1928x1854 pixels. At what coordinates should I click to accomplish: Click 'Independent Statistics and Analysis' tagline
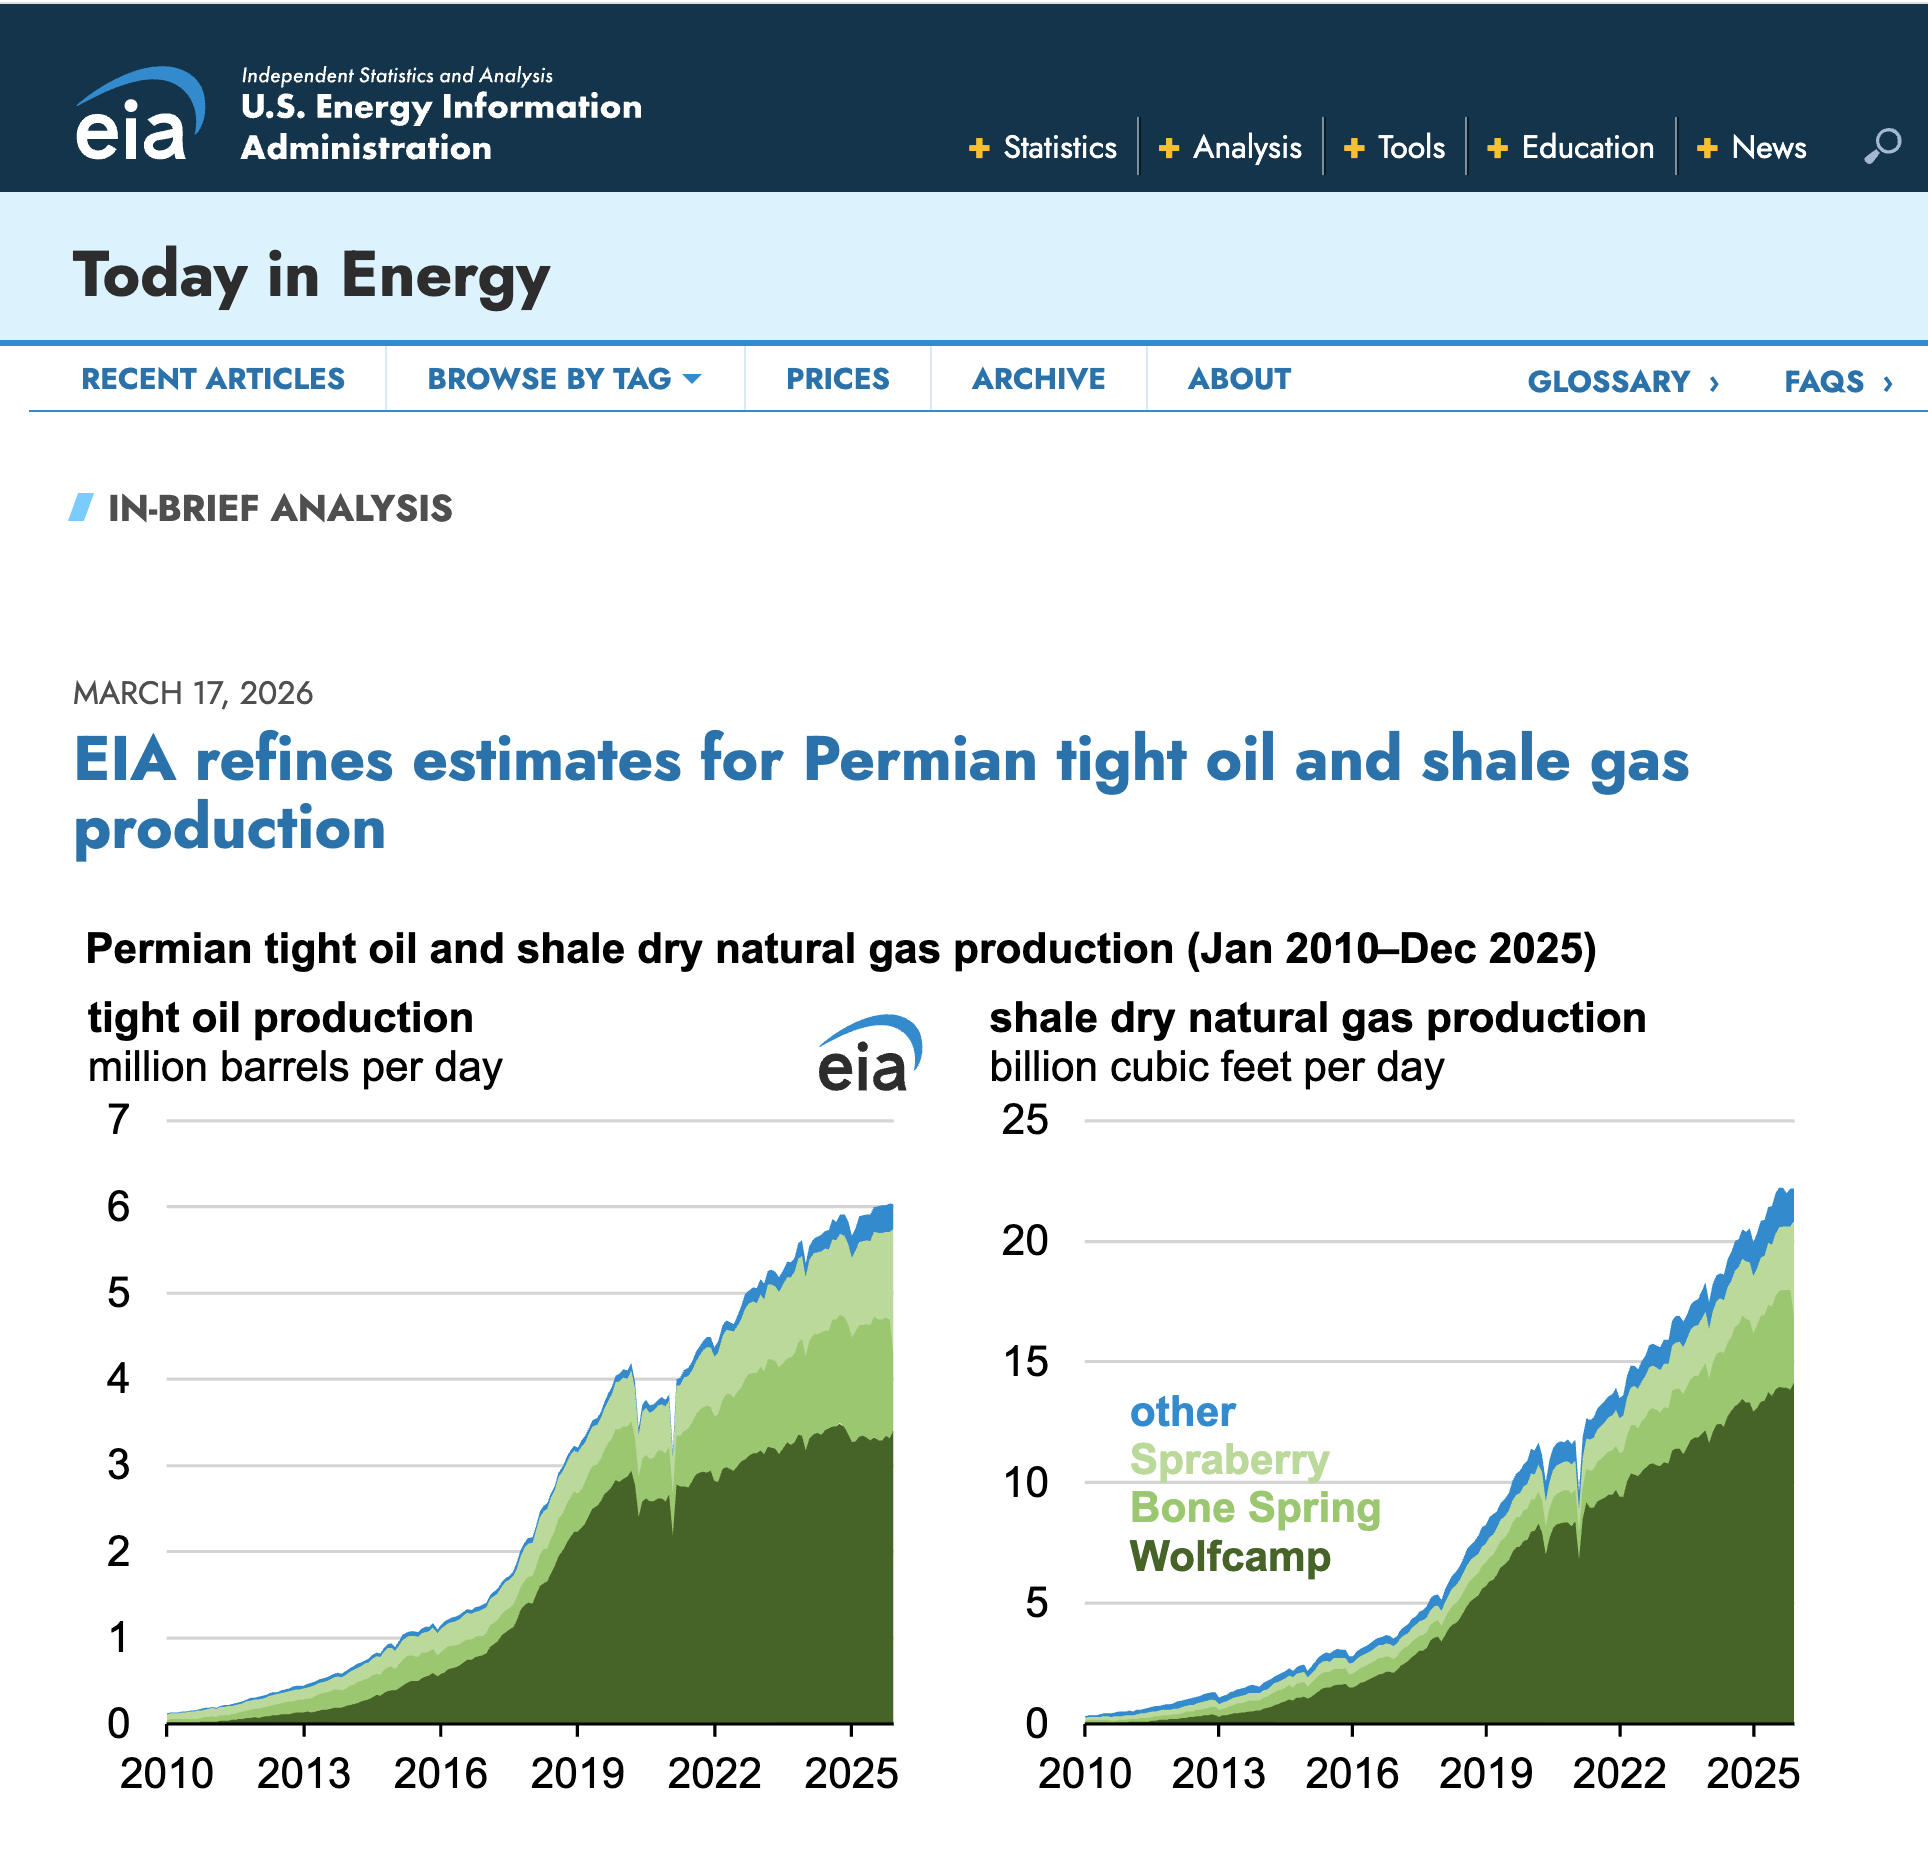coord(397,75)
